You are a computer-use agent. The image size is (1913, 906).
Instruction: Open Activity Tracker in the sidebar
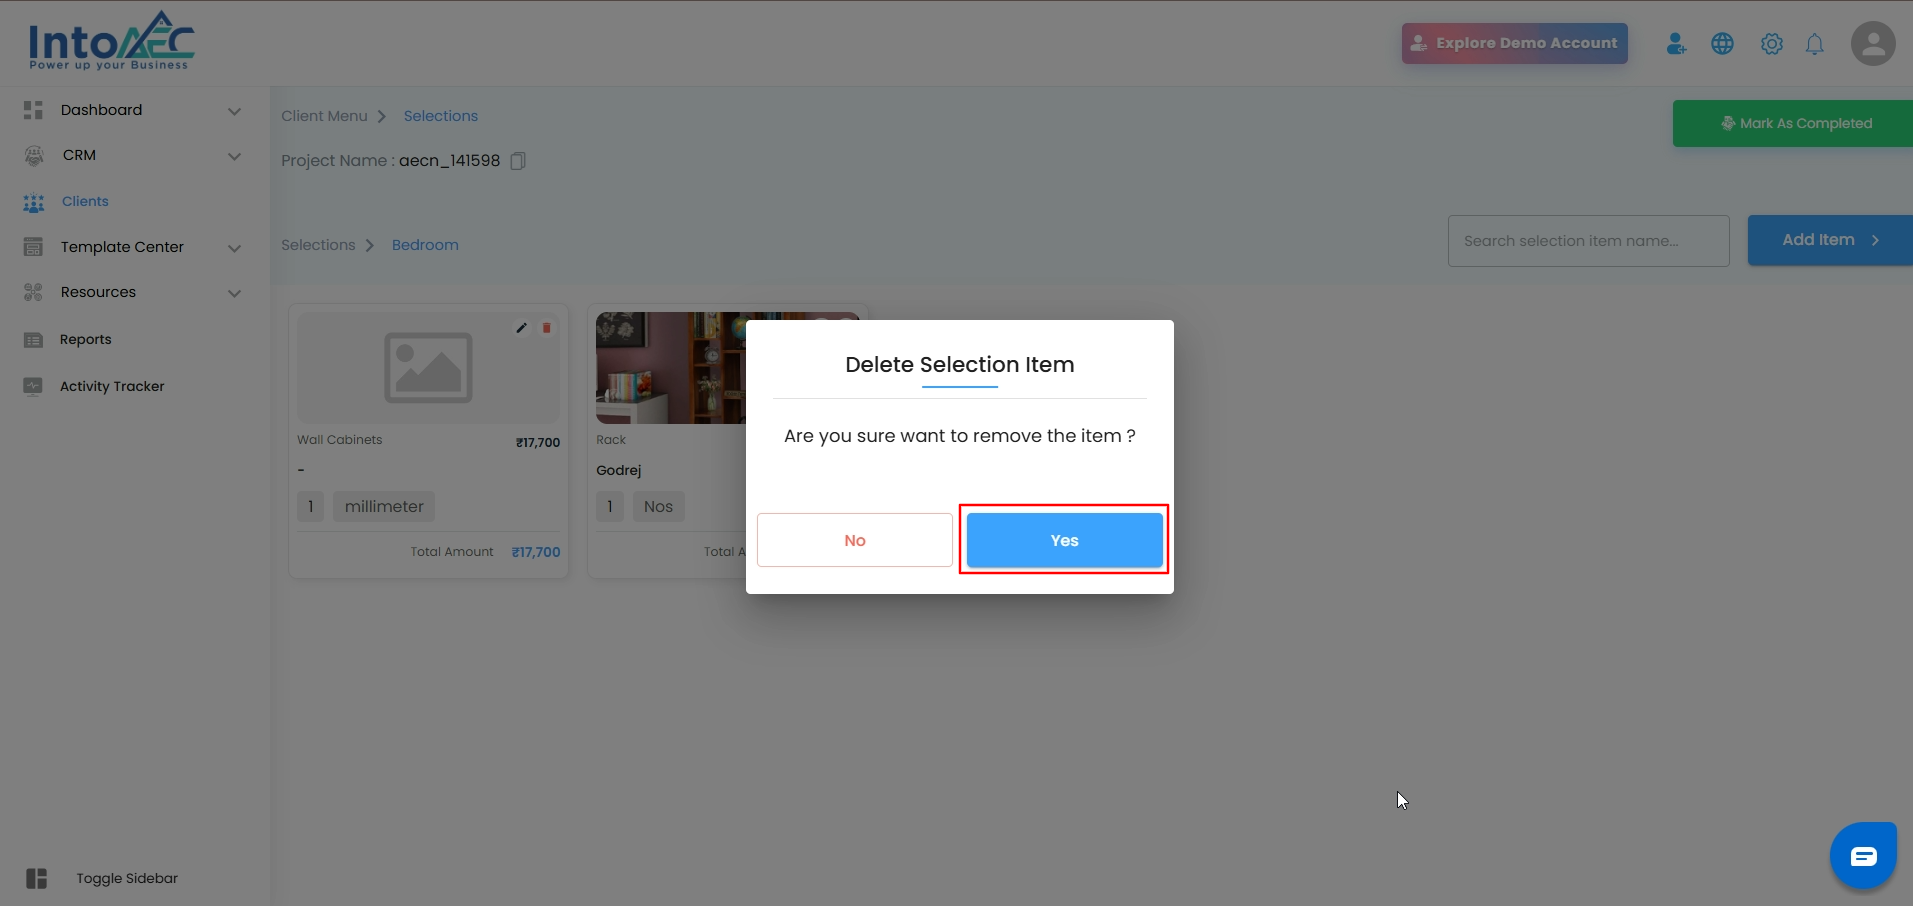(111, 386)
